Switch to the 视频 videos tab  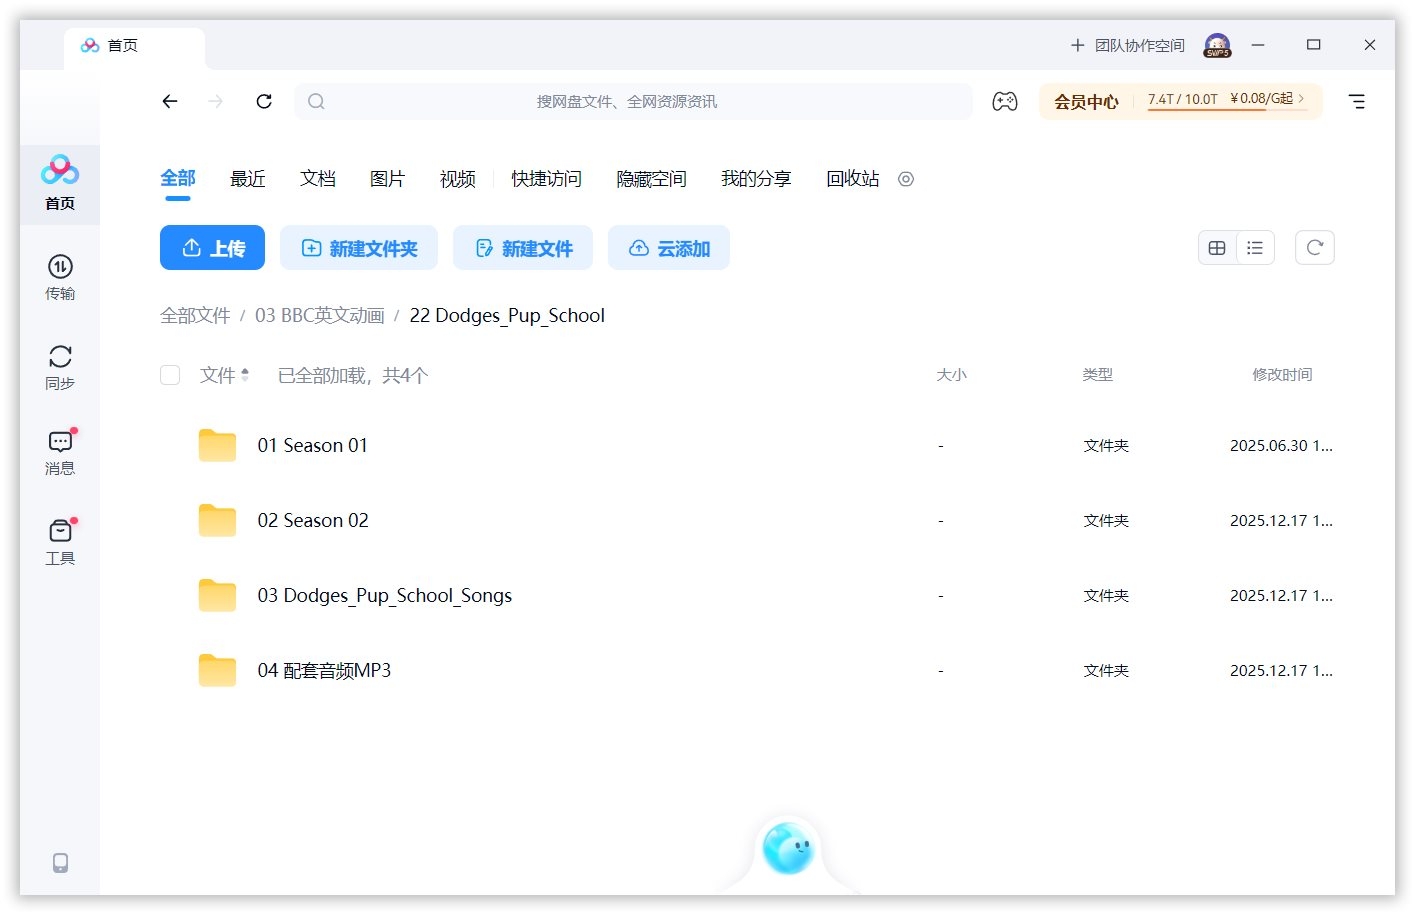click(x=456, y=179)
